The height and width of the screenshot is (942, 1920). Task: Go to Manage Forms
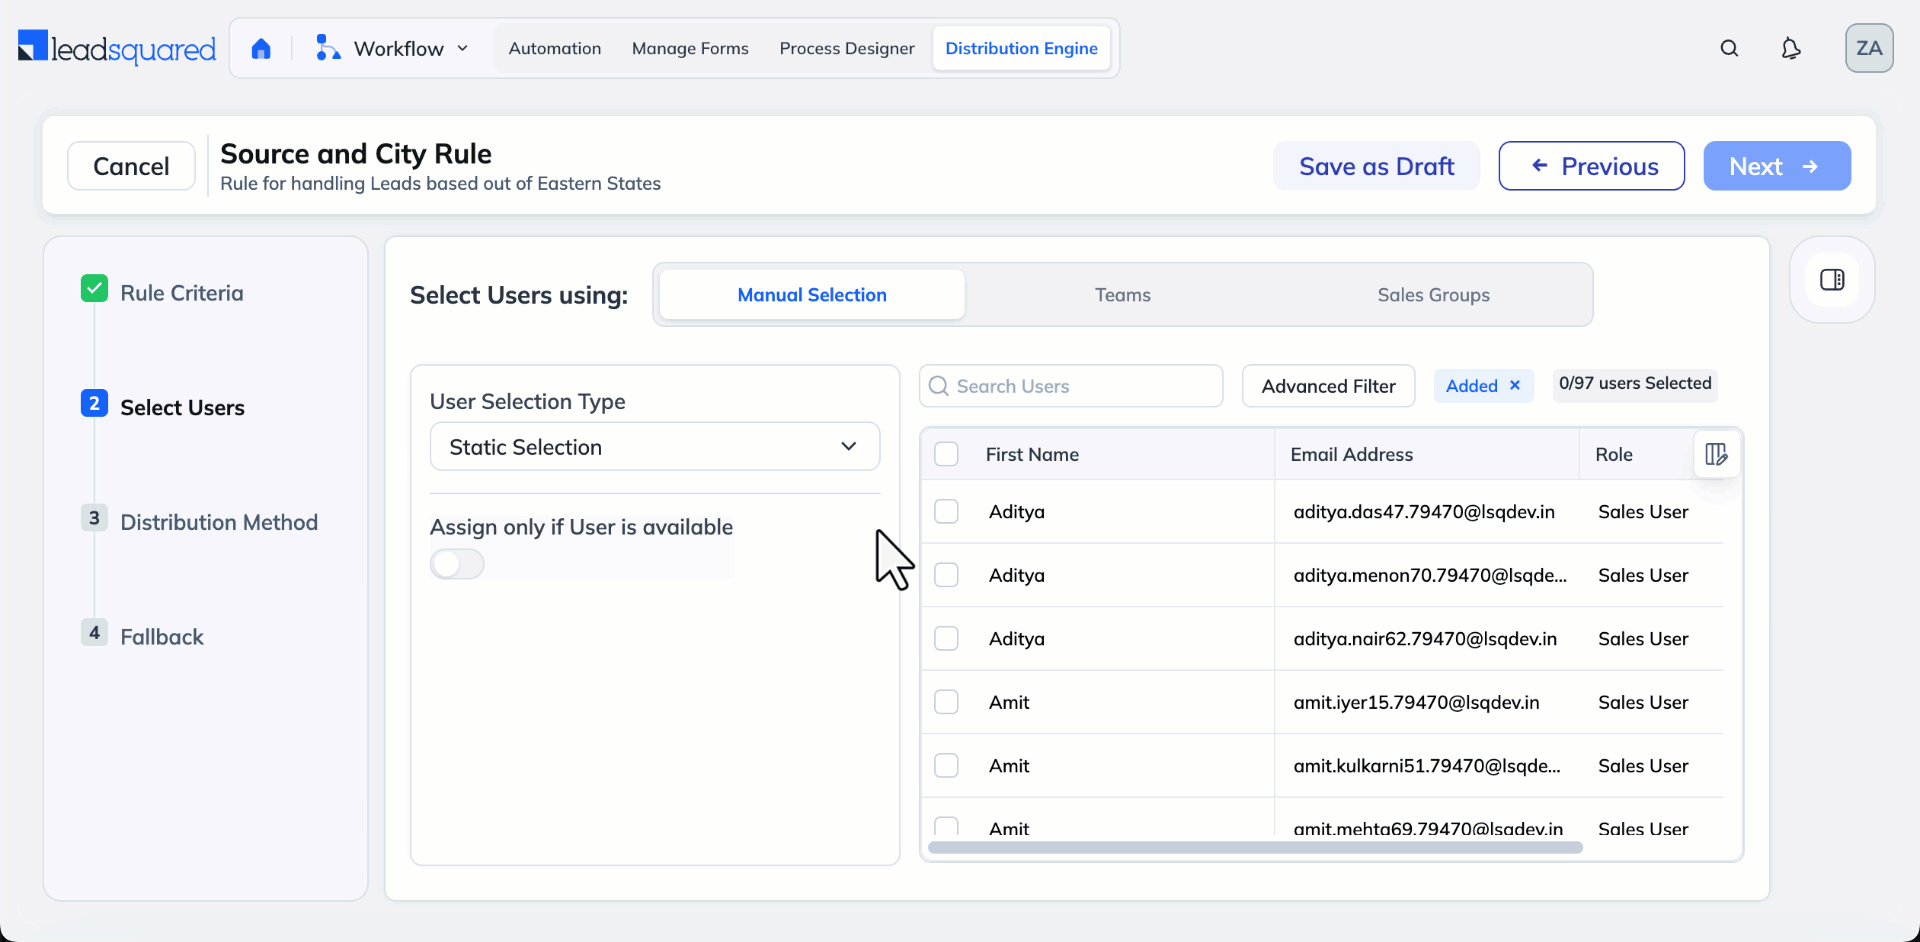690,48
